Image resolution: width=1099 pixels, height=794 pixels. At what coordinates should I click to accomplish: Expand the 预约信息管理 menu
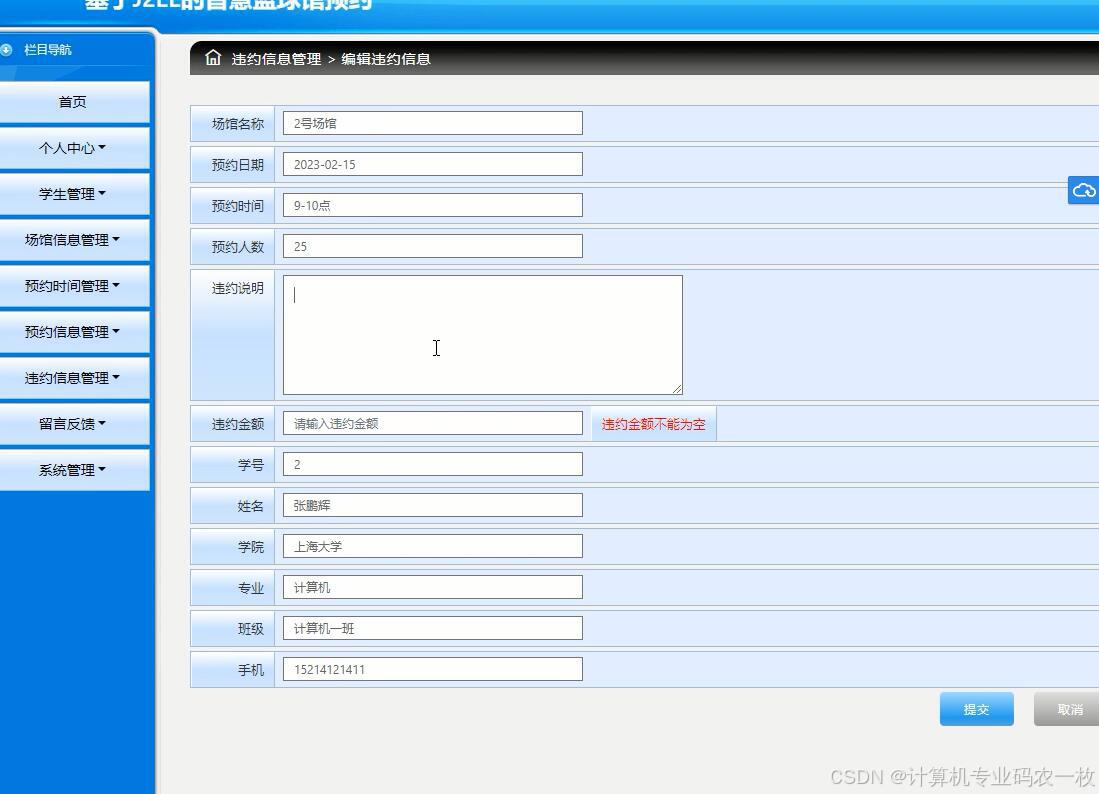click(x=71, y=331)
